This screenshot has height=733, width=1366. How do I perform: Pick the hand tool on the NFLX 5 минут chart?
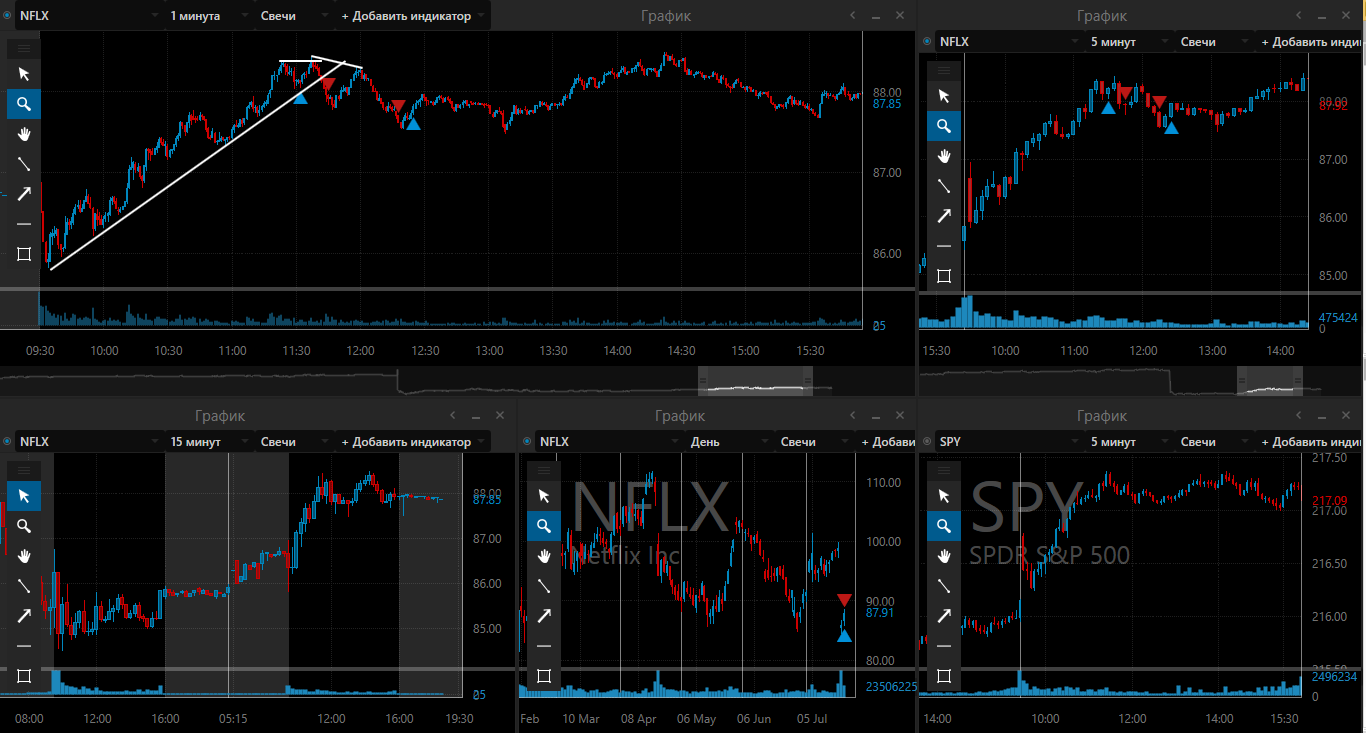point(944,156)
